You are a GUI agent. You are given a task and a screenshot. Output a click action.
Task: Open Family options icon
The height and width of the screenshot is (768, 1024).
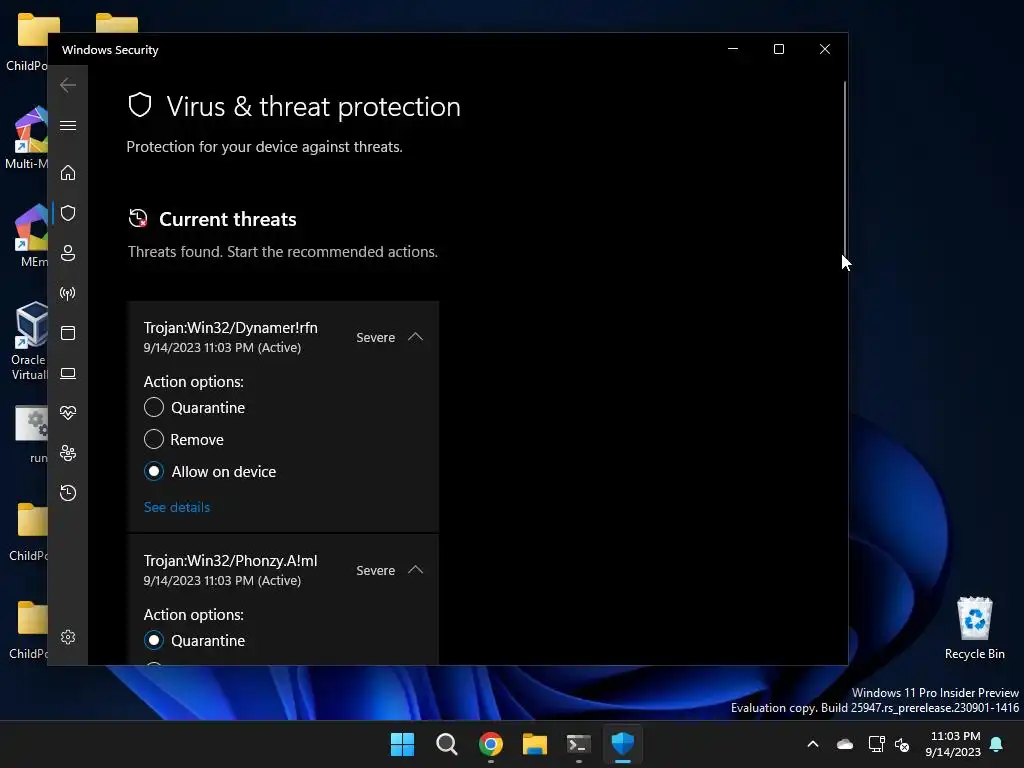tap(68, 453)
